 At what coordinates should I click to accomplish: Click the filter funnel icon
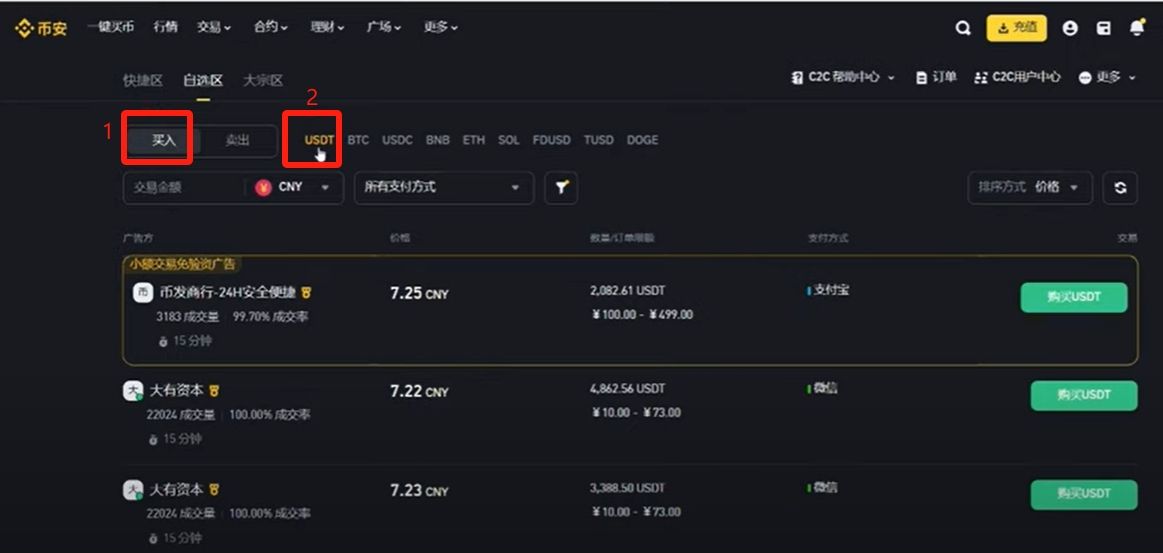(561, 187)
